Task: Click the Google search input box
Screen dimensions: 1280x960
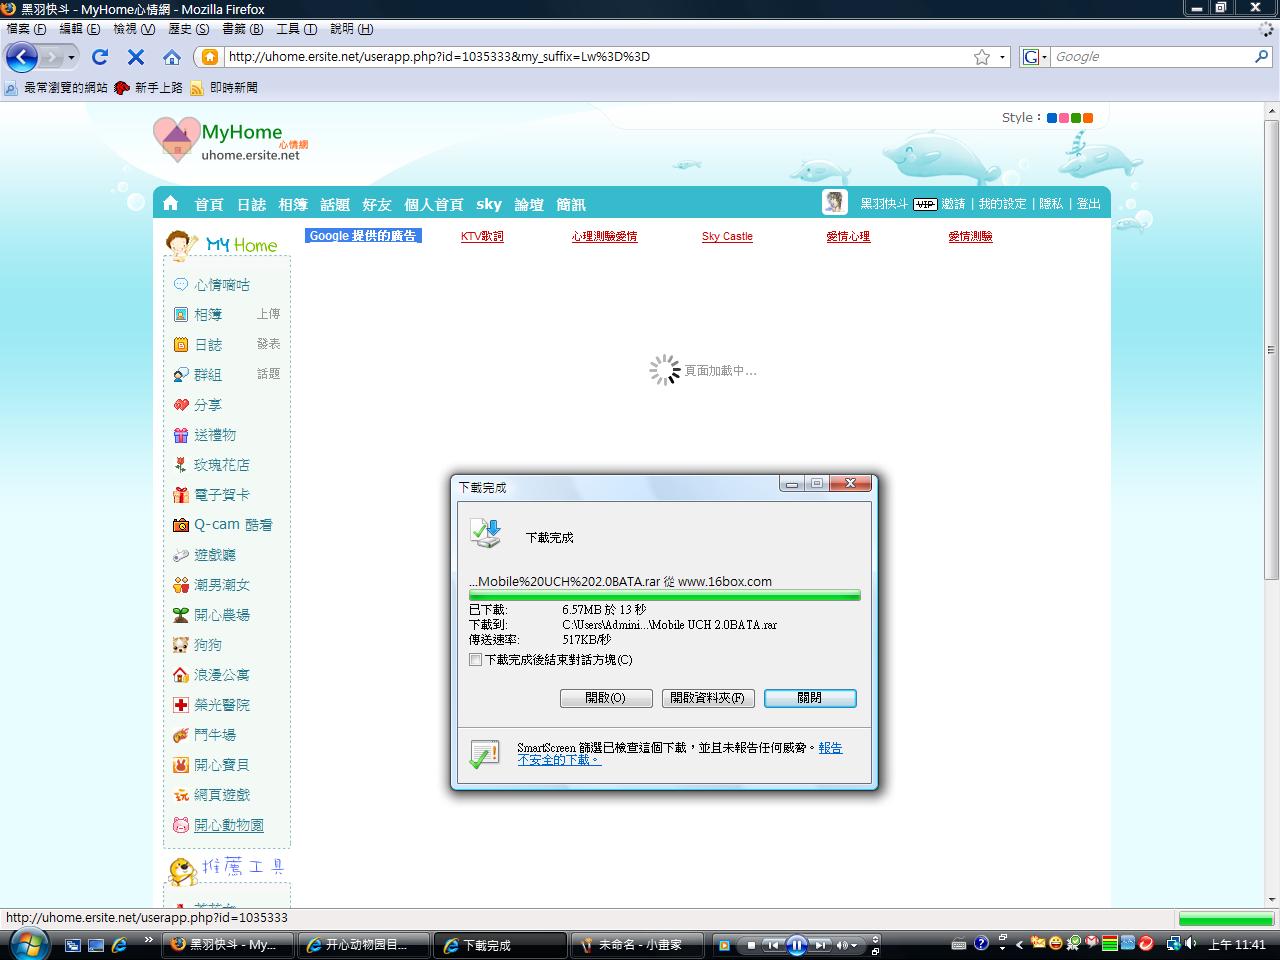Action: tap(1150, 57)
